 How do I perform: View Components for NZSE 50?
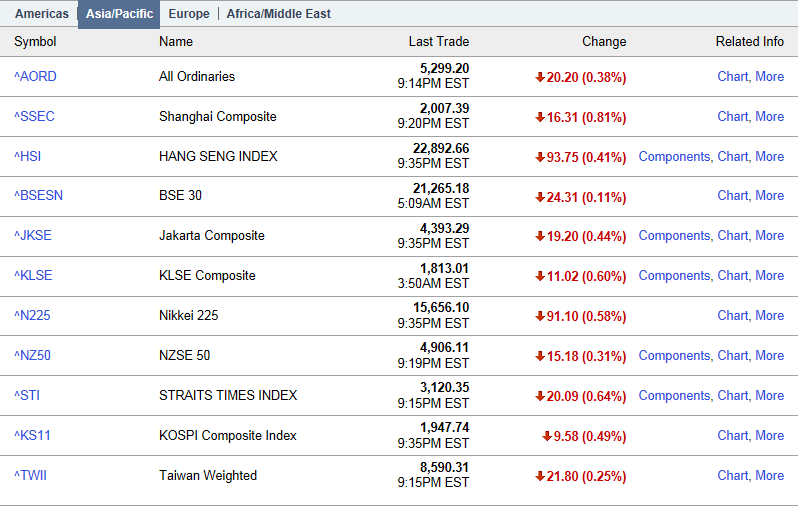[674, 355]
